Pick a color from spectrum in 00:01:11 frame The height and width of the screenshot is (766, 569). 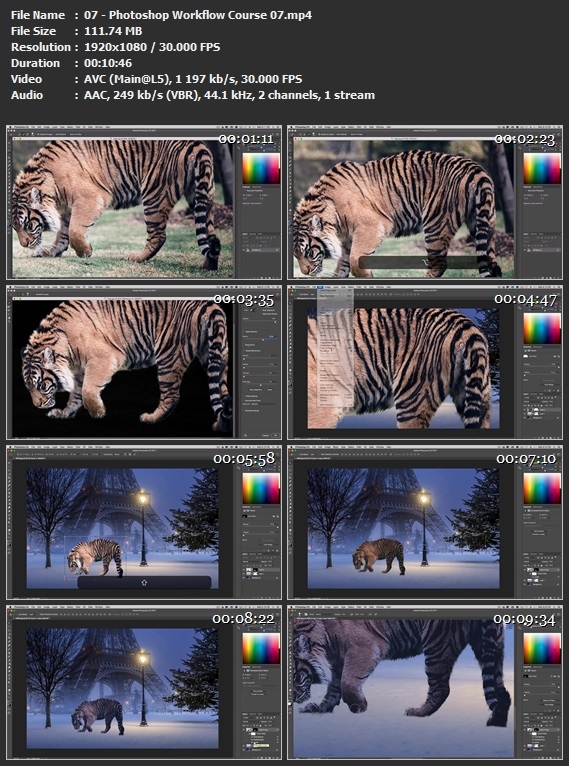(x=261, y=169)
